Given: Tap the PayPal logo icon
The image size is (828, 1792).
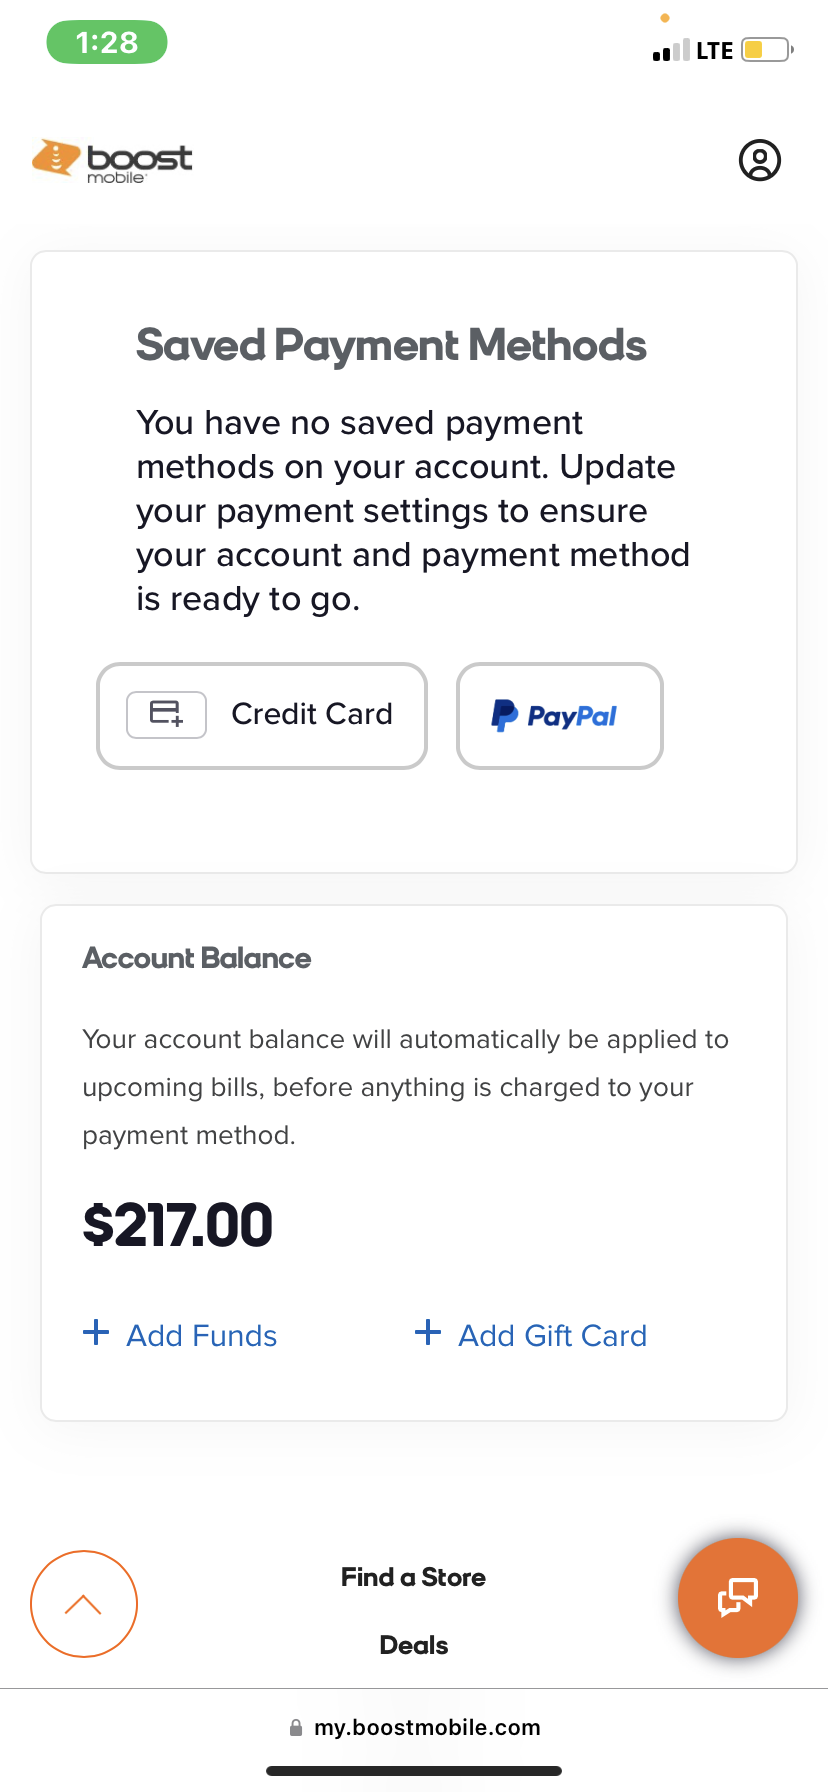Looking at the screenshot, I should 505,715.
